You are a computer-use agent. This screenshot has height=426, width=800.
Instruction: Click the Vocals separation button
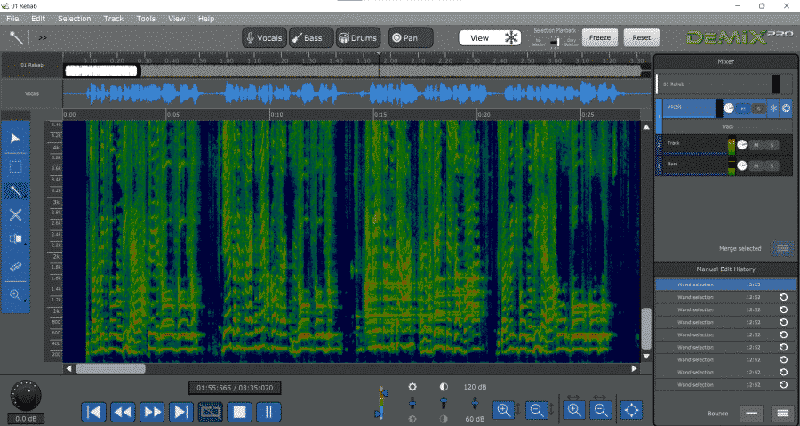click(265, 38)
